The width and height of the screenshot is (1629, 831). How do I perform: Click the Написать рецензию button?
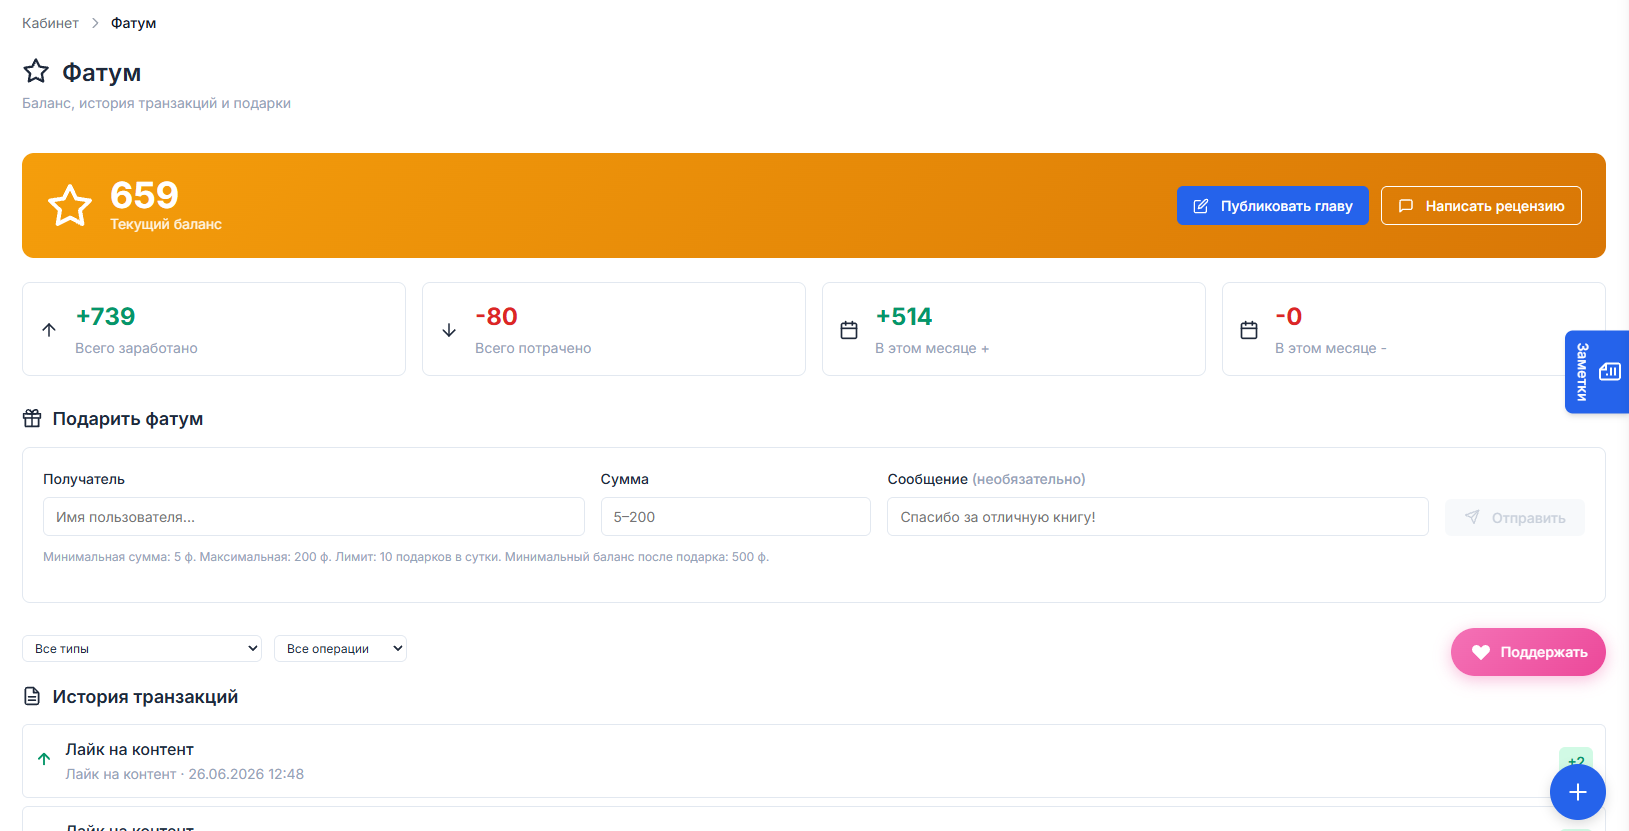pos(1481,206)
